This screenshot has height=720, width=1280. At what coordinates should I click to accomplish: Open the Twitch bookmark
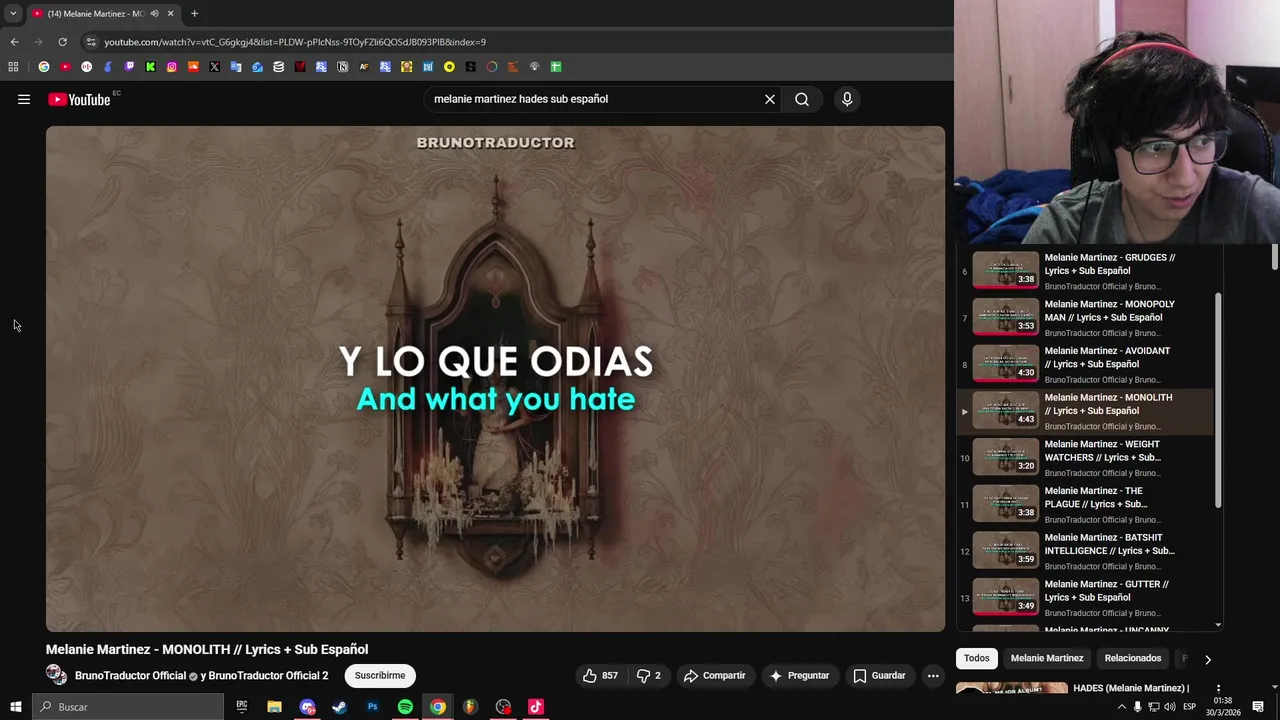129,67
